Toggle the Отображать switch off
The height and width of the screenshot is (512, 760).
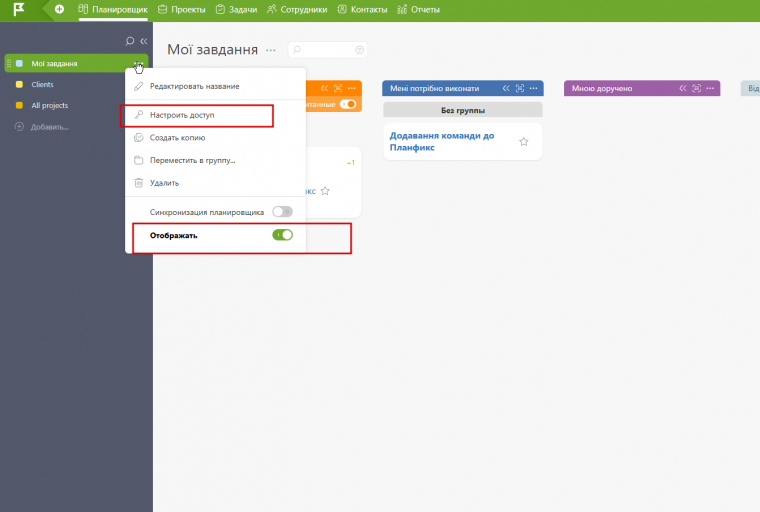pos(282,235)
